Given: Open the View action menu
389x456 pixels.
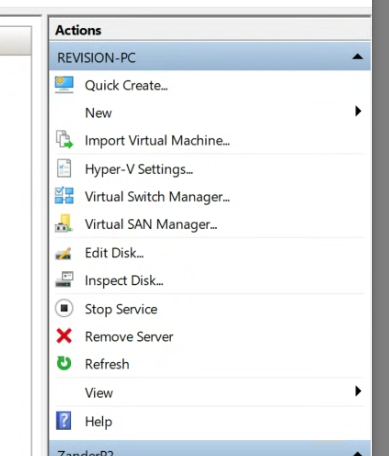Looking at the screenshot, I should [x=99, y=393].
